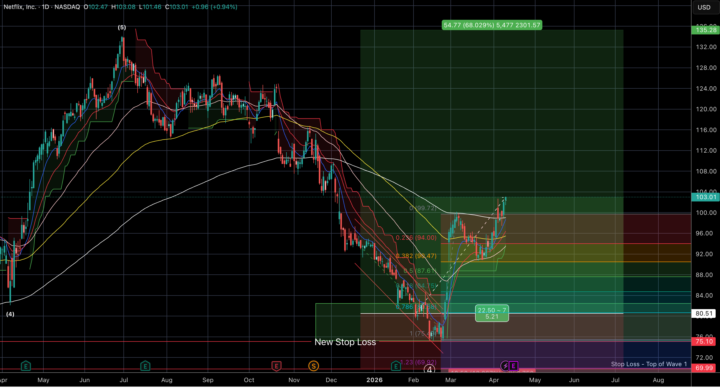Image resolution: width=720 pixels, height=388 pixels.
Task: Click the +0.96 (+0.94%) change value
Action: click(215, 7)
